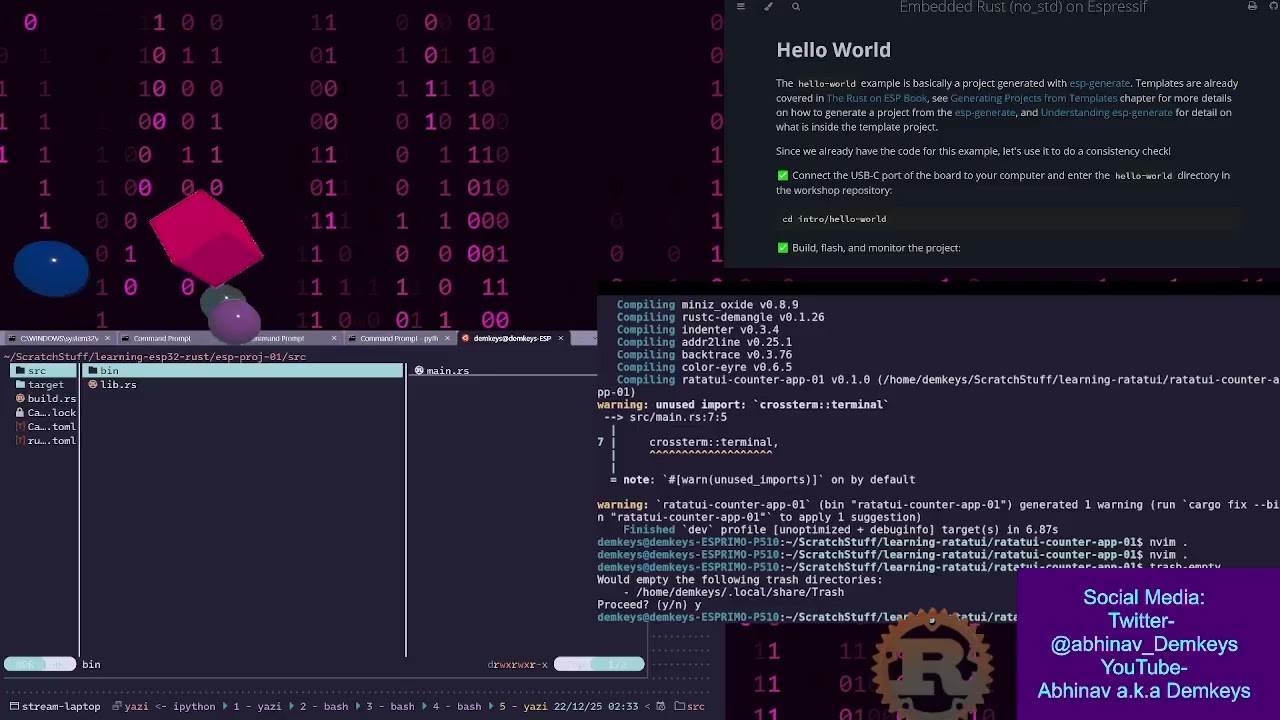The image size is (1280, 720).
Task: Click the cd intro/hello-world code block
Action: tap(1008, 219)
